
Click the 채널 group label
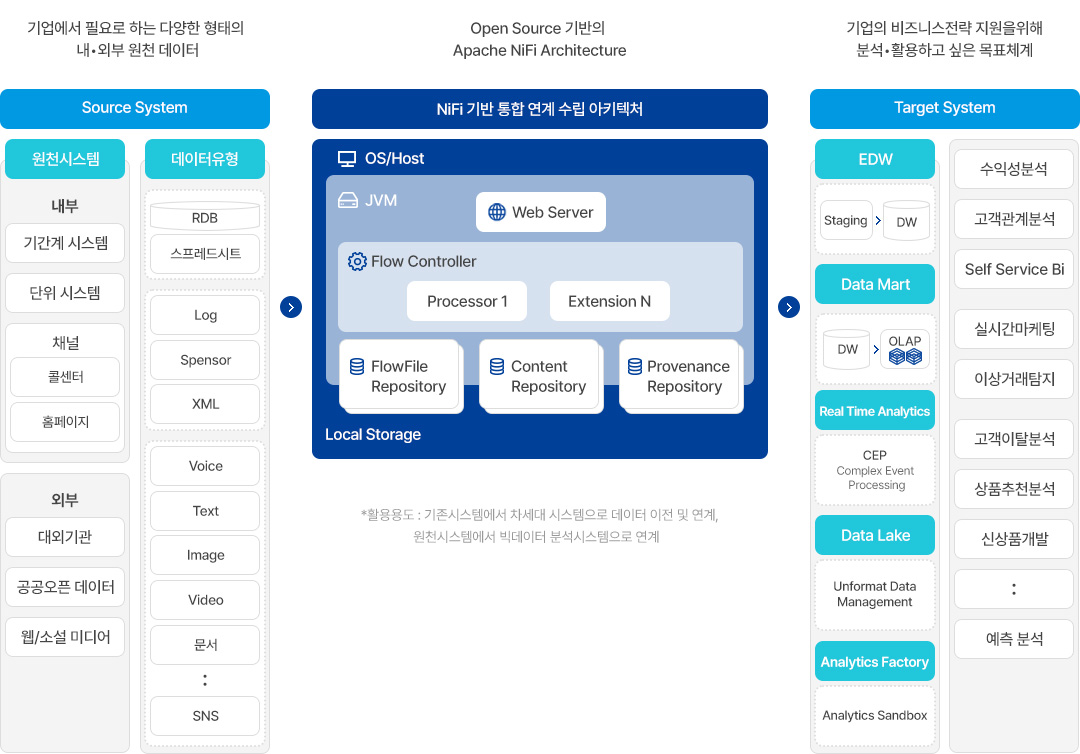[x=65, y=342]
